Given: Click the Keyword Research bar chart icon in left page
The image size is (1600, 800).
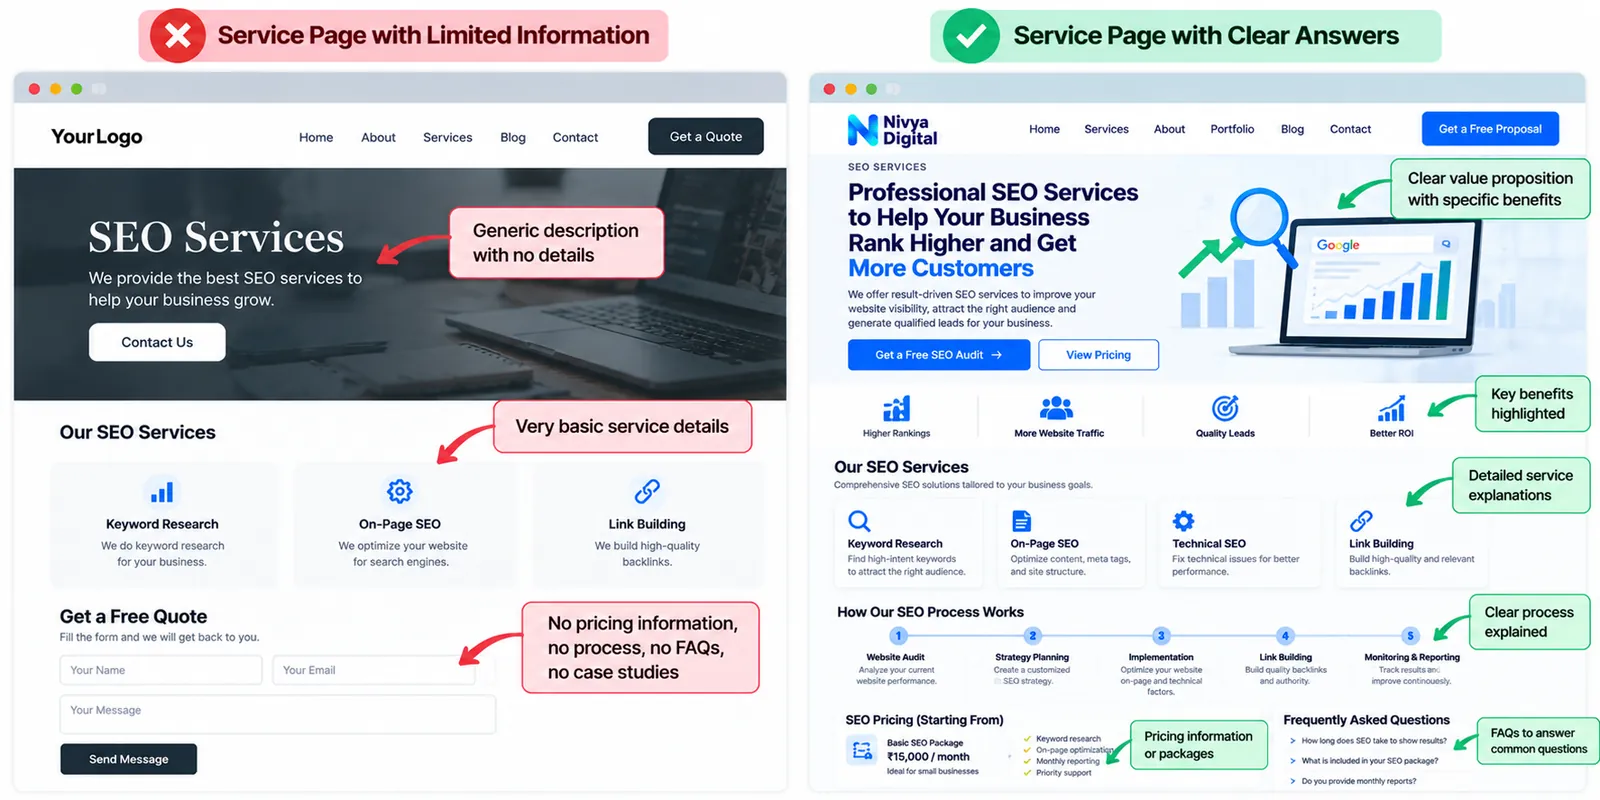Looking at the screenshot, I should (x=162, y=492).
